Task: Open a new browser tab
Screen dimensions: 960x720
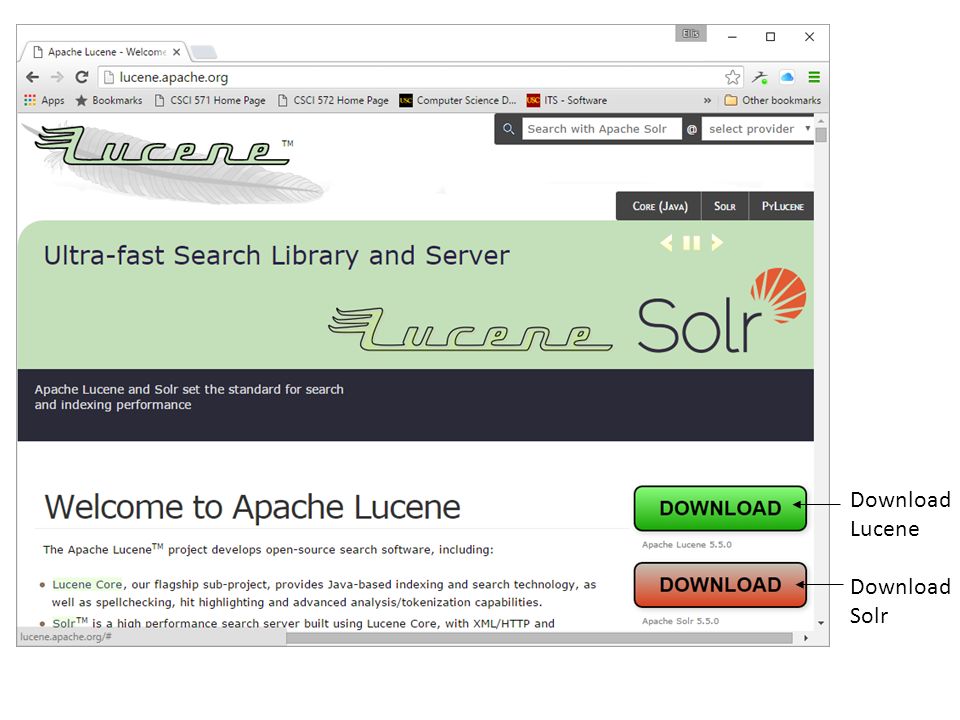Action: click(204, 52)
